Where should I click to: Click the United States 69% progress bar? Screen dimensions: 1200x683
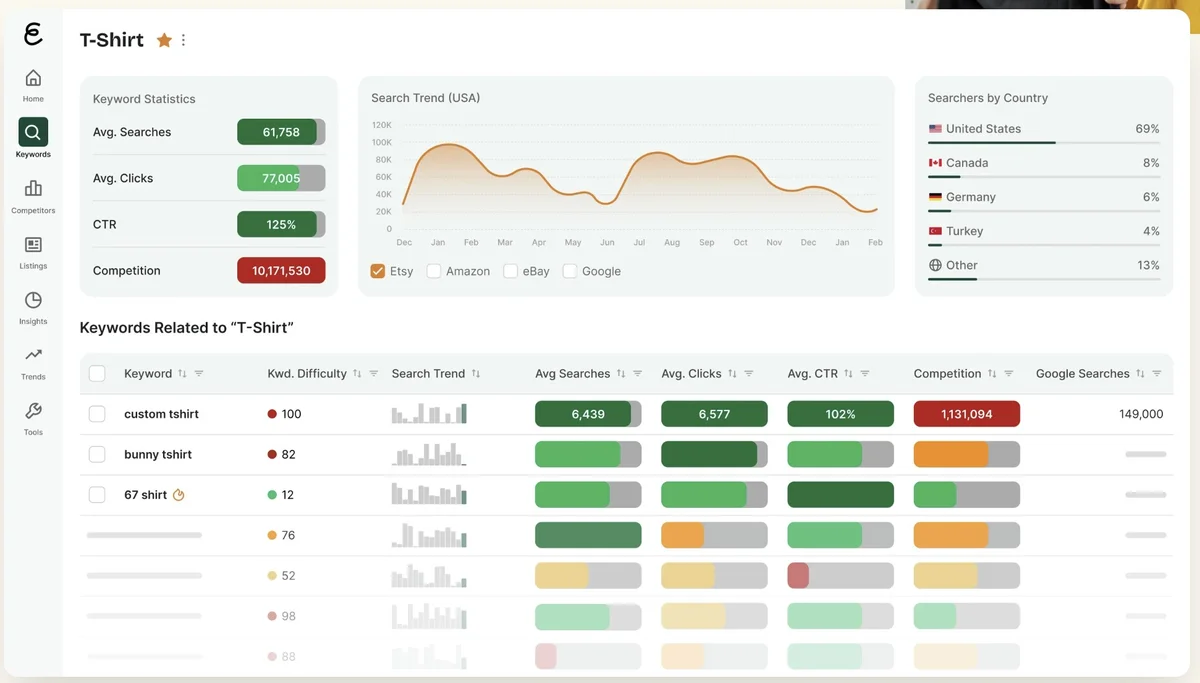click(1044, 143)
